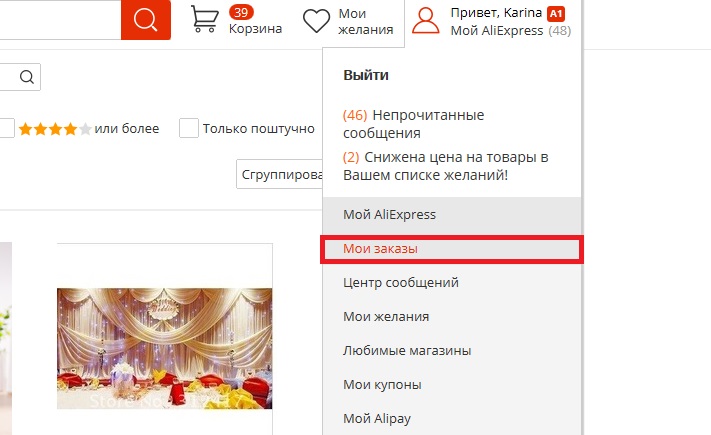Open the wedding backdrop product thumbnail
This screenshot has height=435, width=711.
tap(165, 348)
